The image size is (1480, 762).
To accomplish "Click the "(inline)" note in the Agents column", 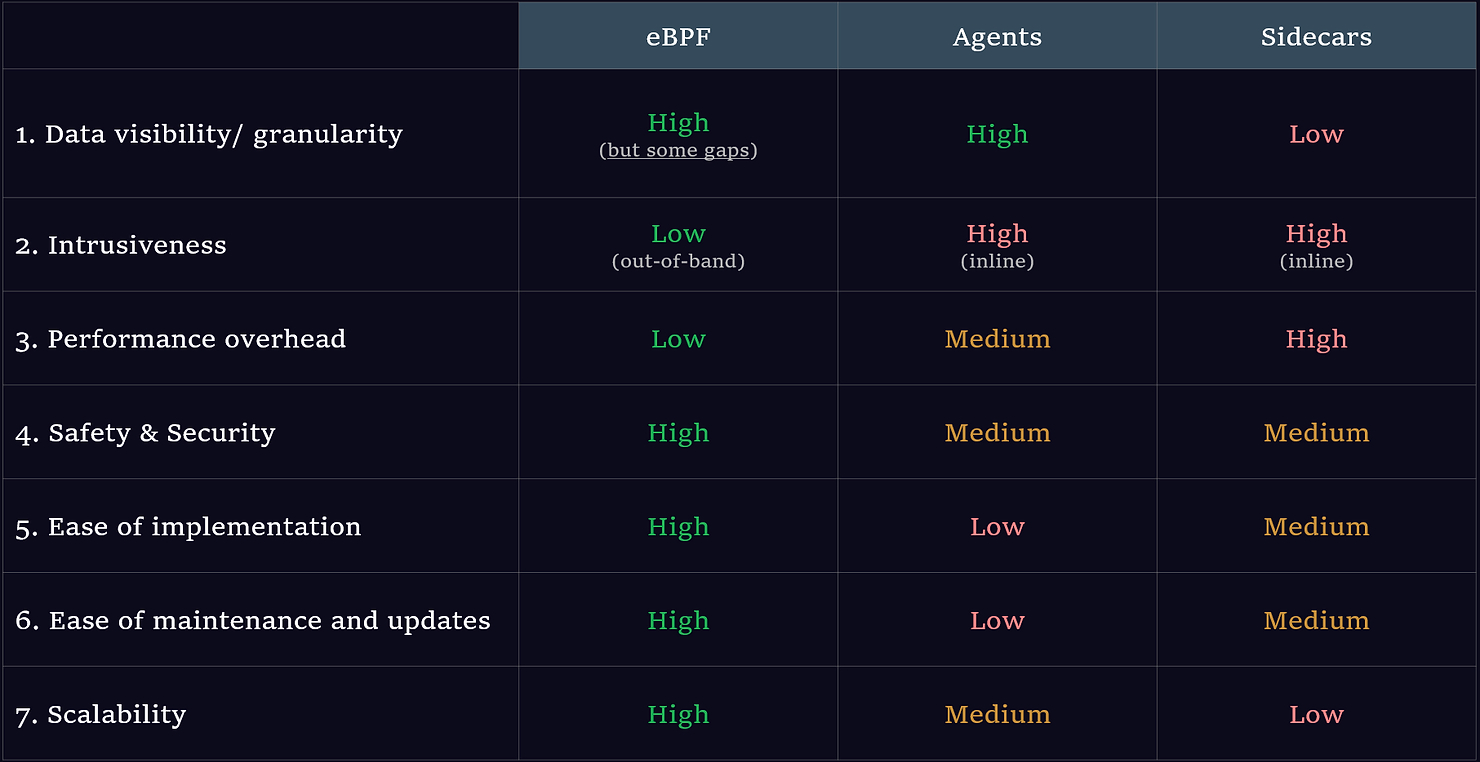I will click(x=997, y=262).
